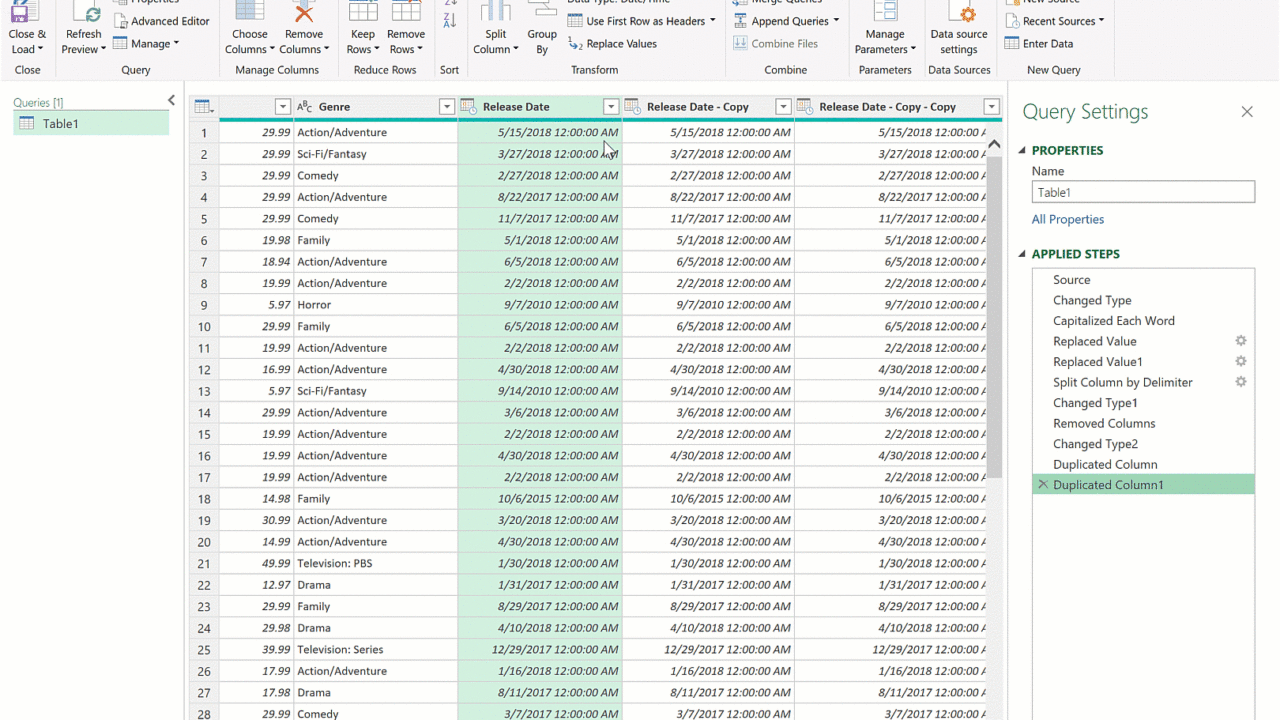Click the Split Column icon
Viewport: 1280px width, 720px height.
click(496, 13)
